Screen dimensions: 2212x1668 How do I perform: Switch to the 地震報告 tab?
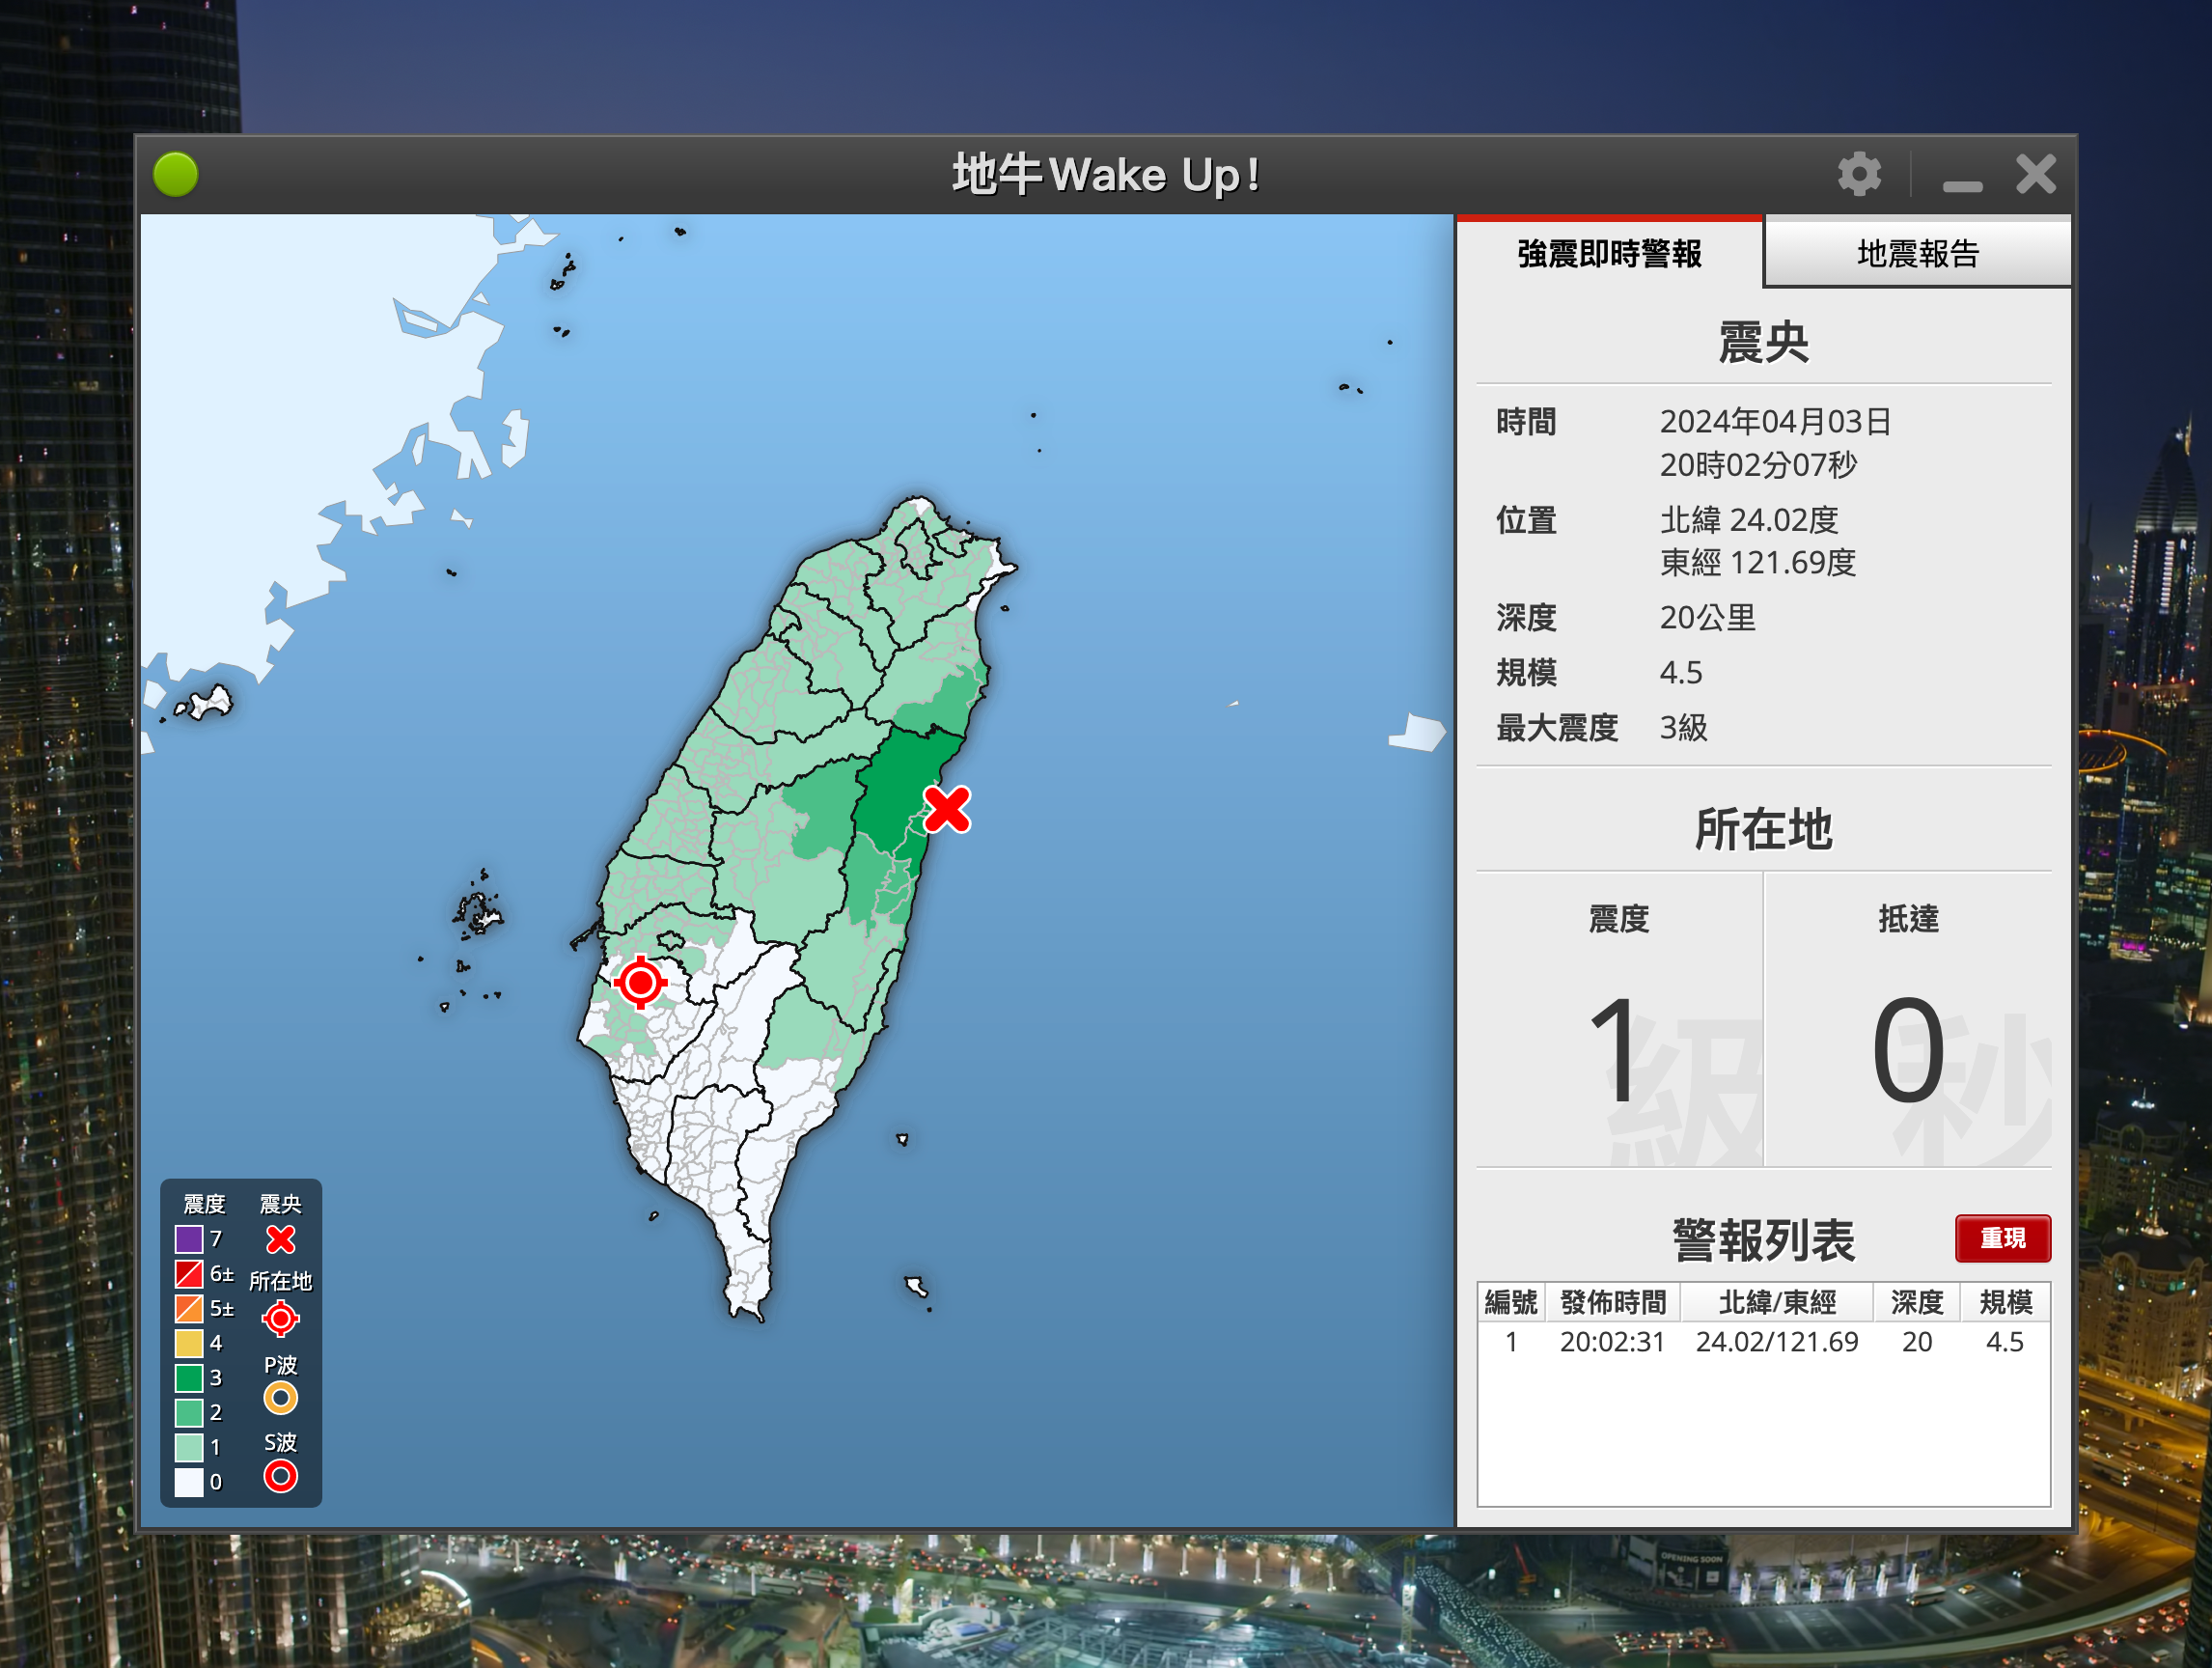point(1917,254)
